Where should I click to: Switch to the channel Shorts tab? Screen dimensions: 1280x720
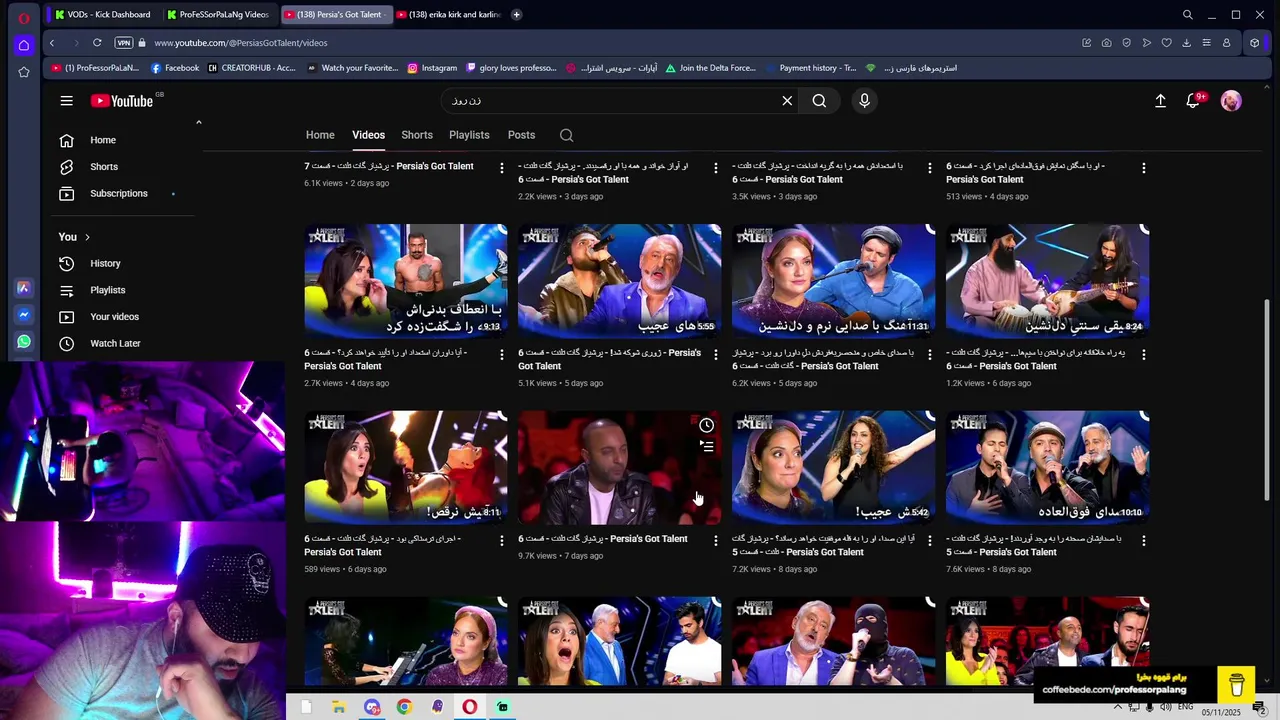point(417,135)
